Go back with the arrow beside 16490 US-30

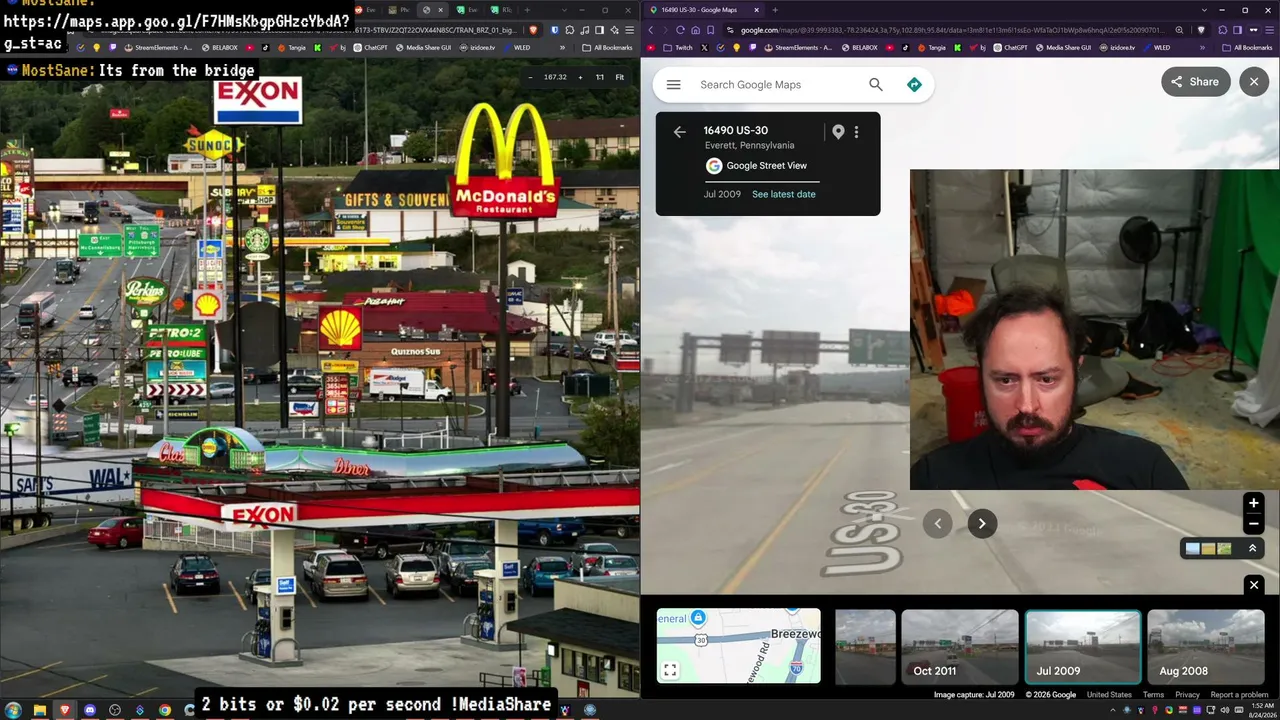680,132
